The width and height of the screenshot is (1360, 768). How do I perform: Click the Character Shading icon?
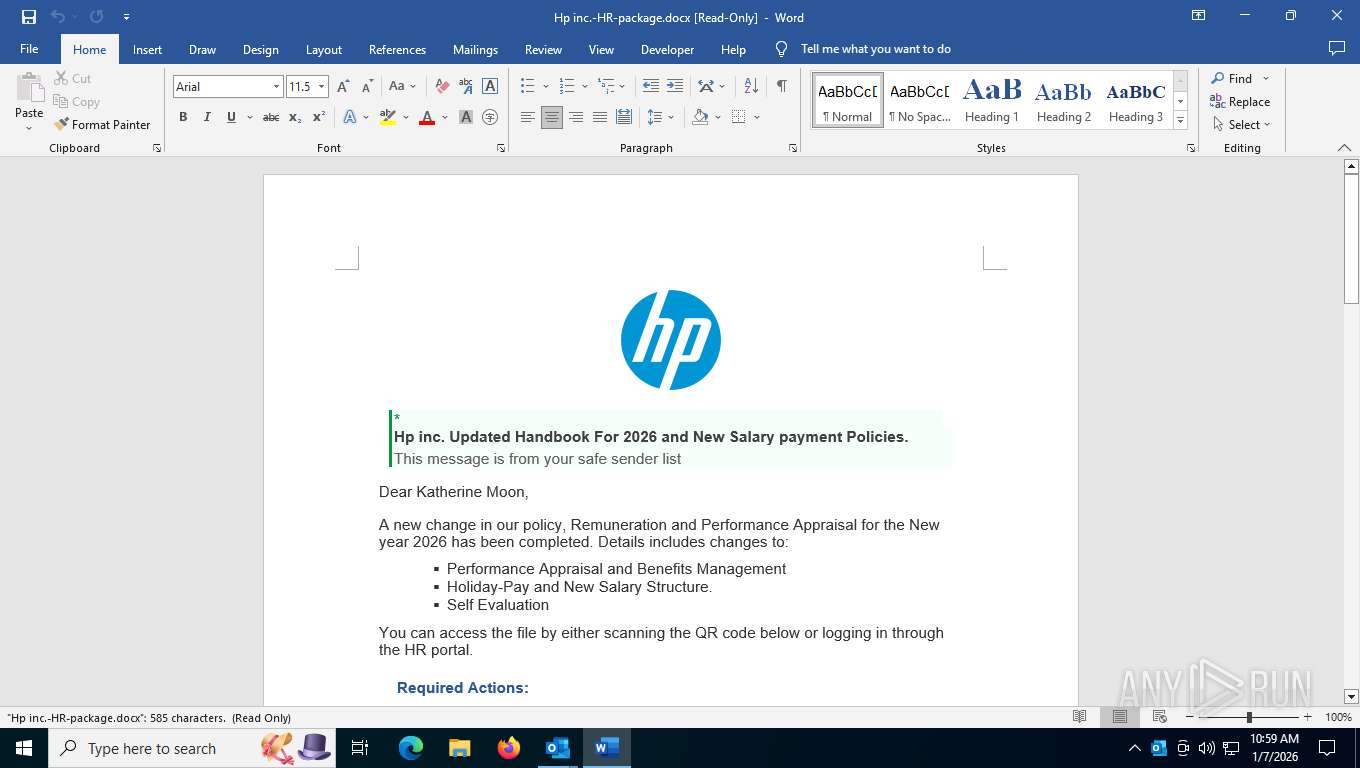[x=466, y=117]
